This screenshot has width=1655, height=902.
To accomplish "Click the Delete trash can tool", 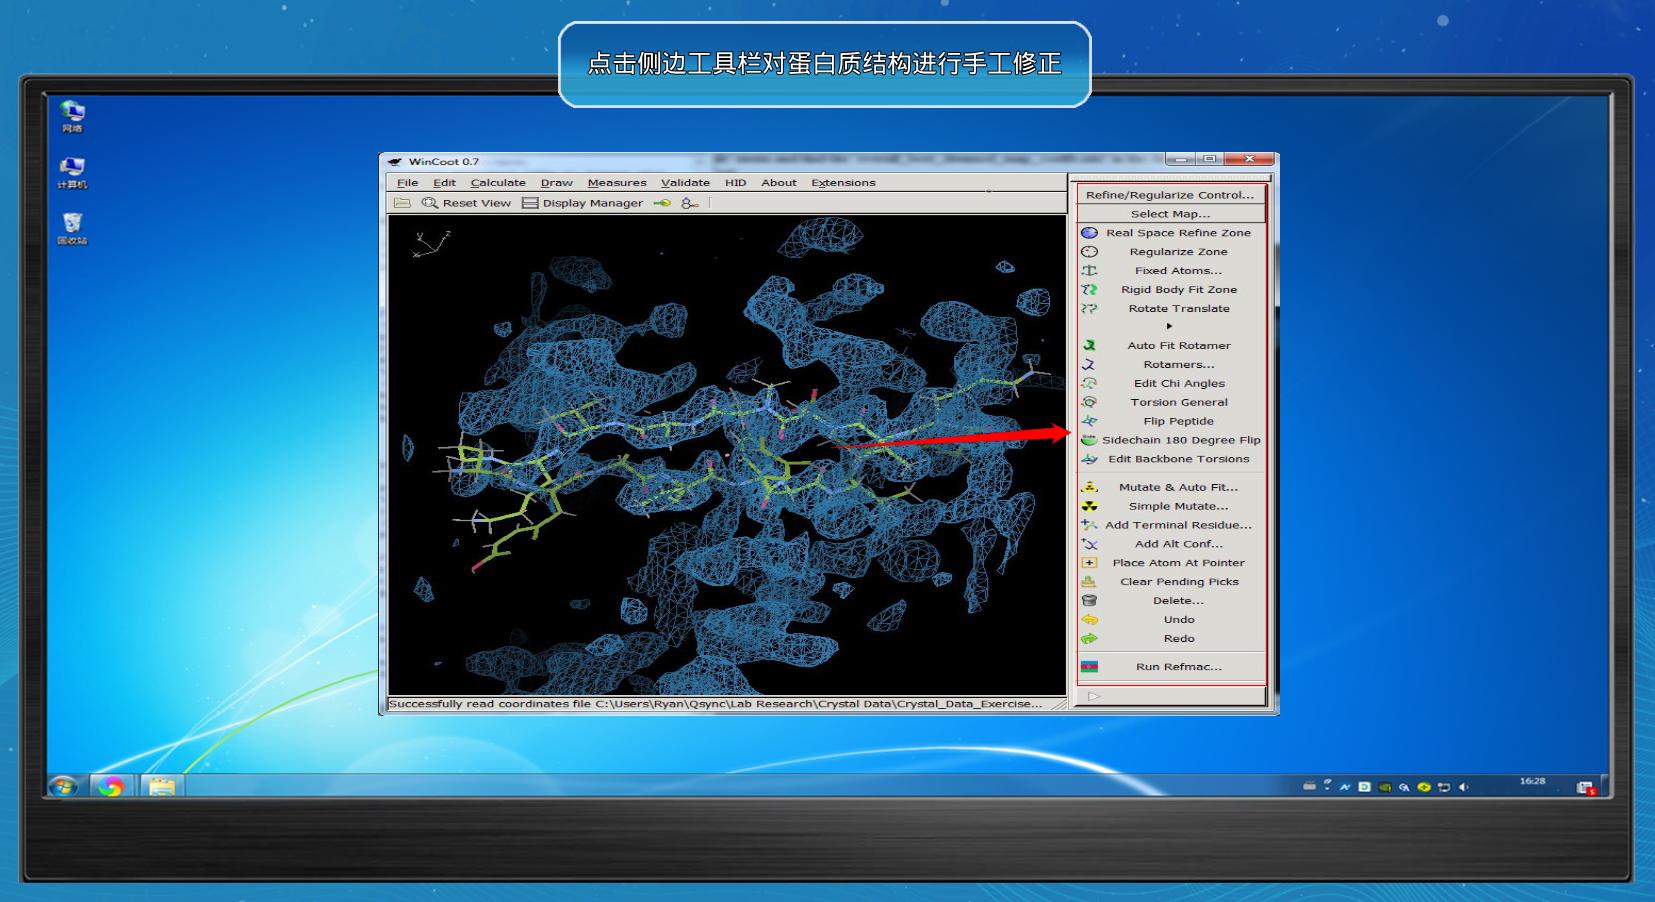I will tap(1090, 601).
